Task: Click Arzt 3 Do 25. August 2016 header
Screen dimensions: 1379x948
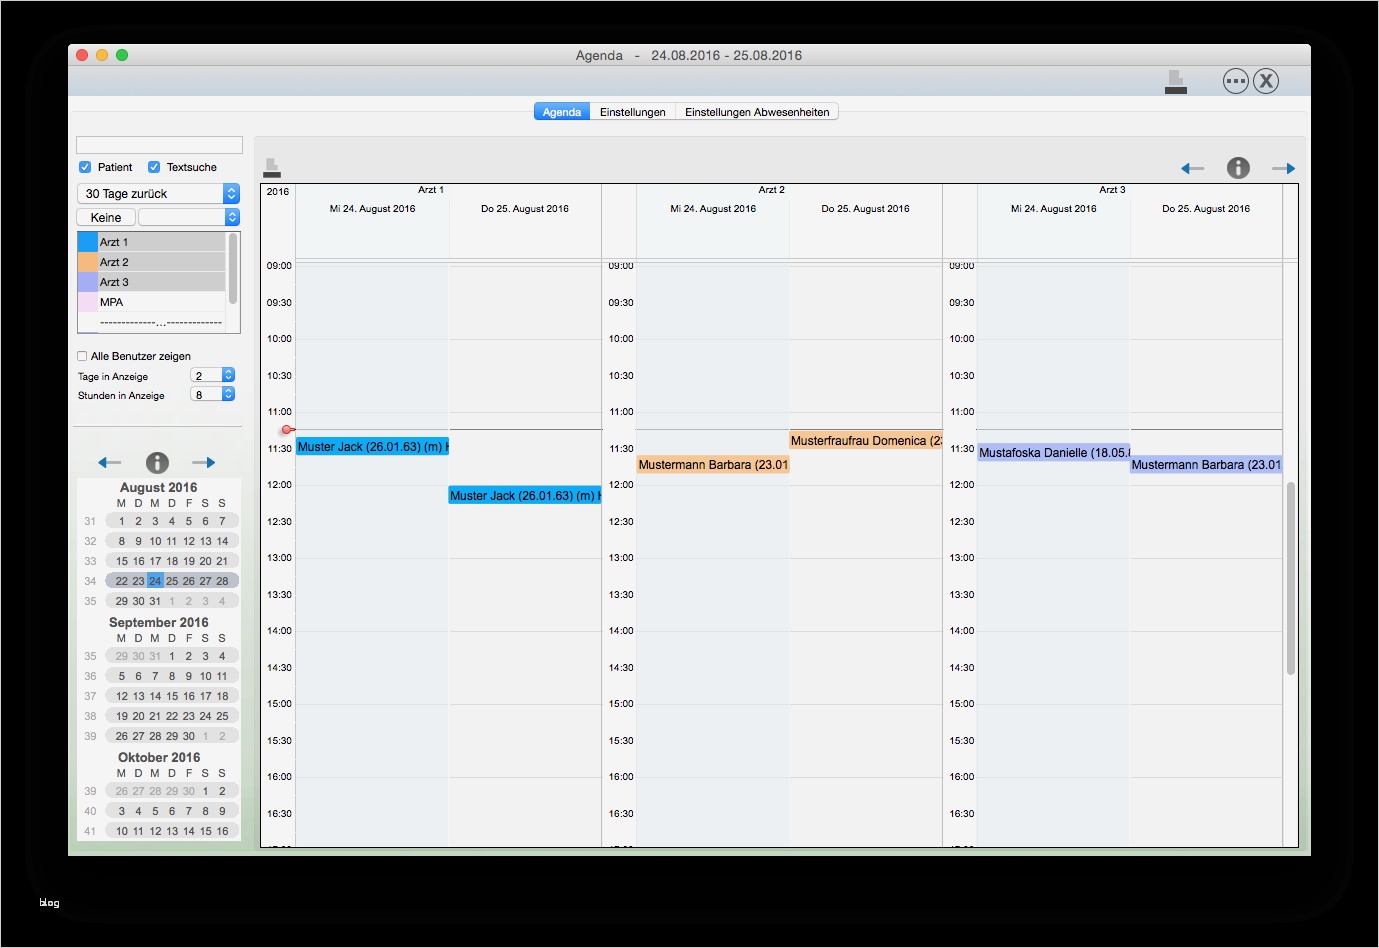Action: coord(1206,209)
